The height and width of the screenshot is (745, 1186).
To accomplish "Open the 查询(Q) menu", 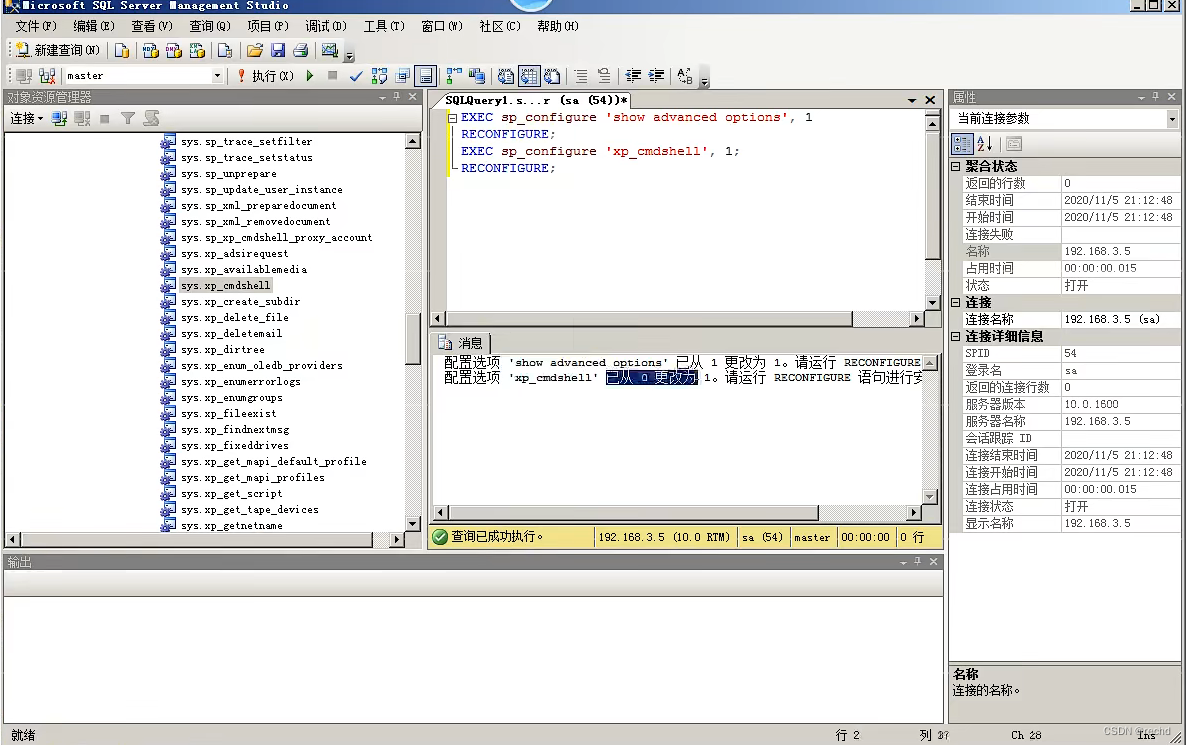I will 210,26.
